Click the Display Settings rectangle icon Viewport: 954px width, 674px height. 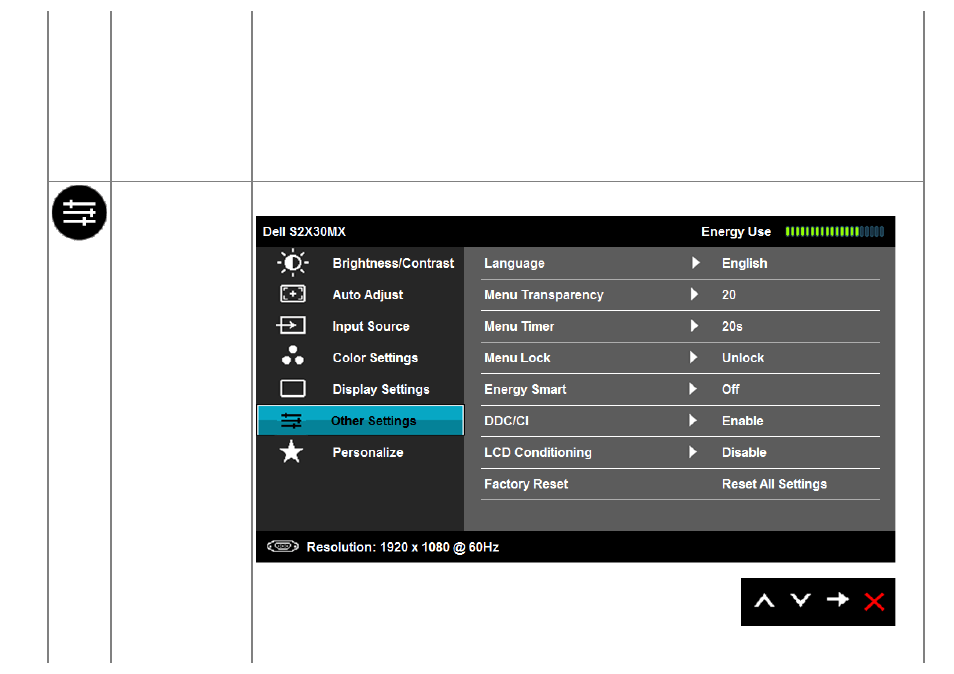tap(293, 388)
